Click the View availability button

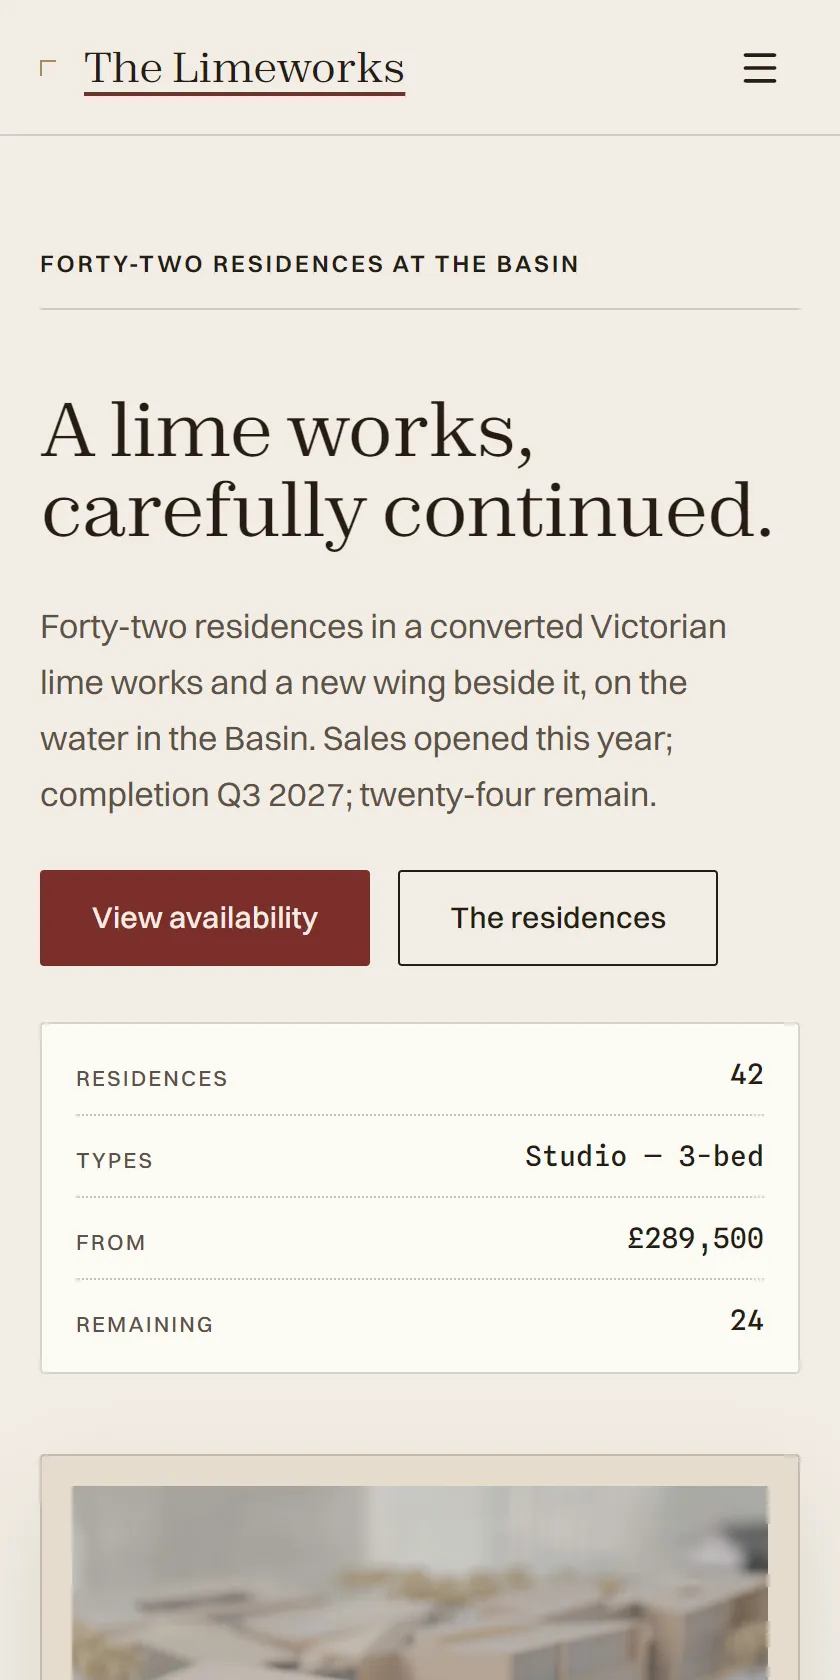click(205, 918)
